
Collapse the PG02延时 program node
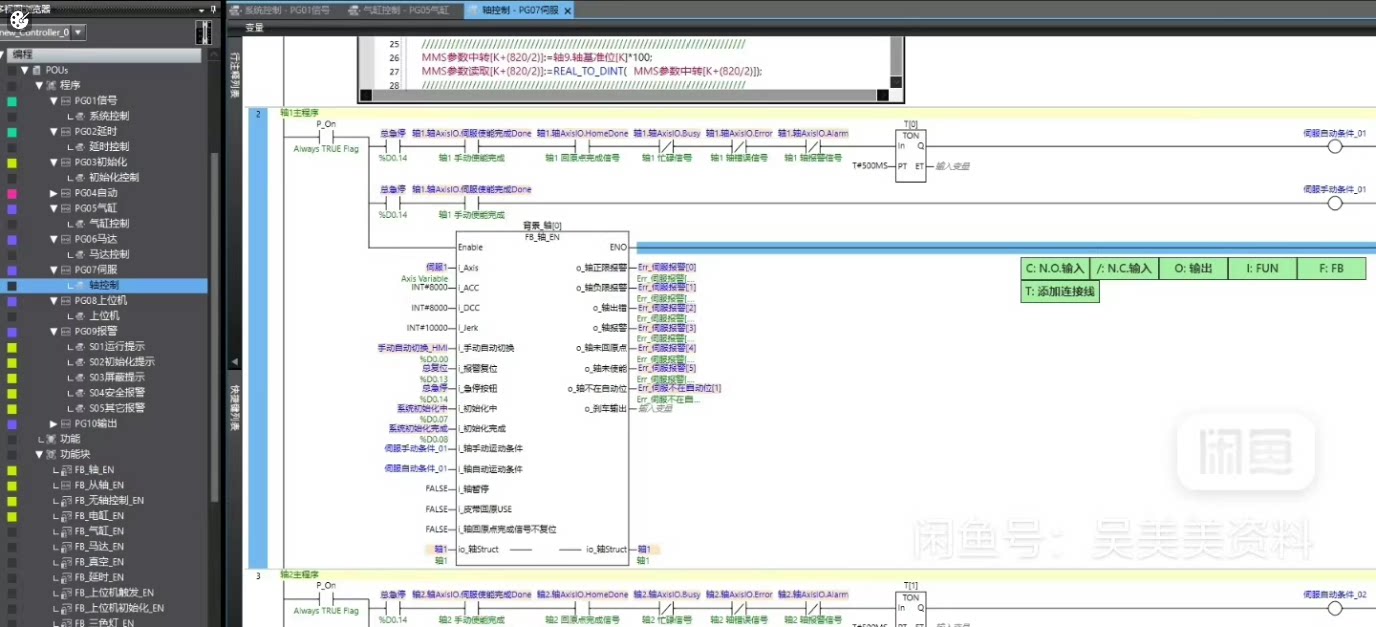point(54,131)
